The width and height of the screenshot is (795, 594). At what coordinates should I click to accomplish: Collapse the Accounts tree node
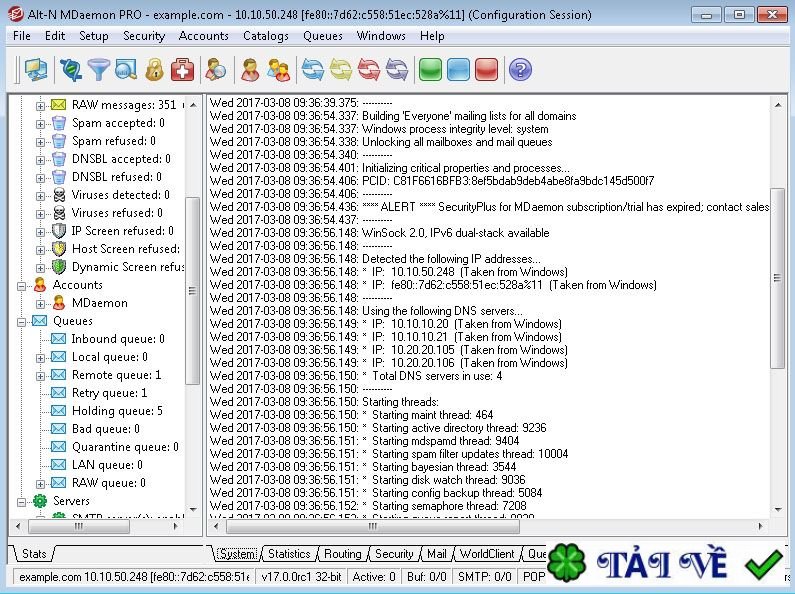pos(21,286)
